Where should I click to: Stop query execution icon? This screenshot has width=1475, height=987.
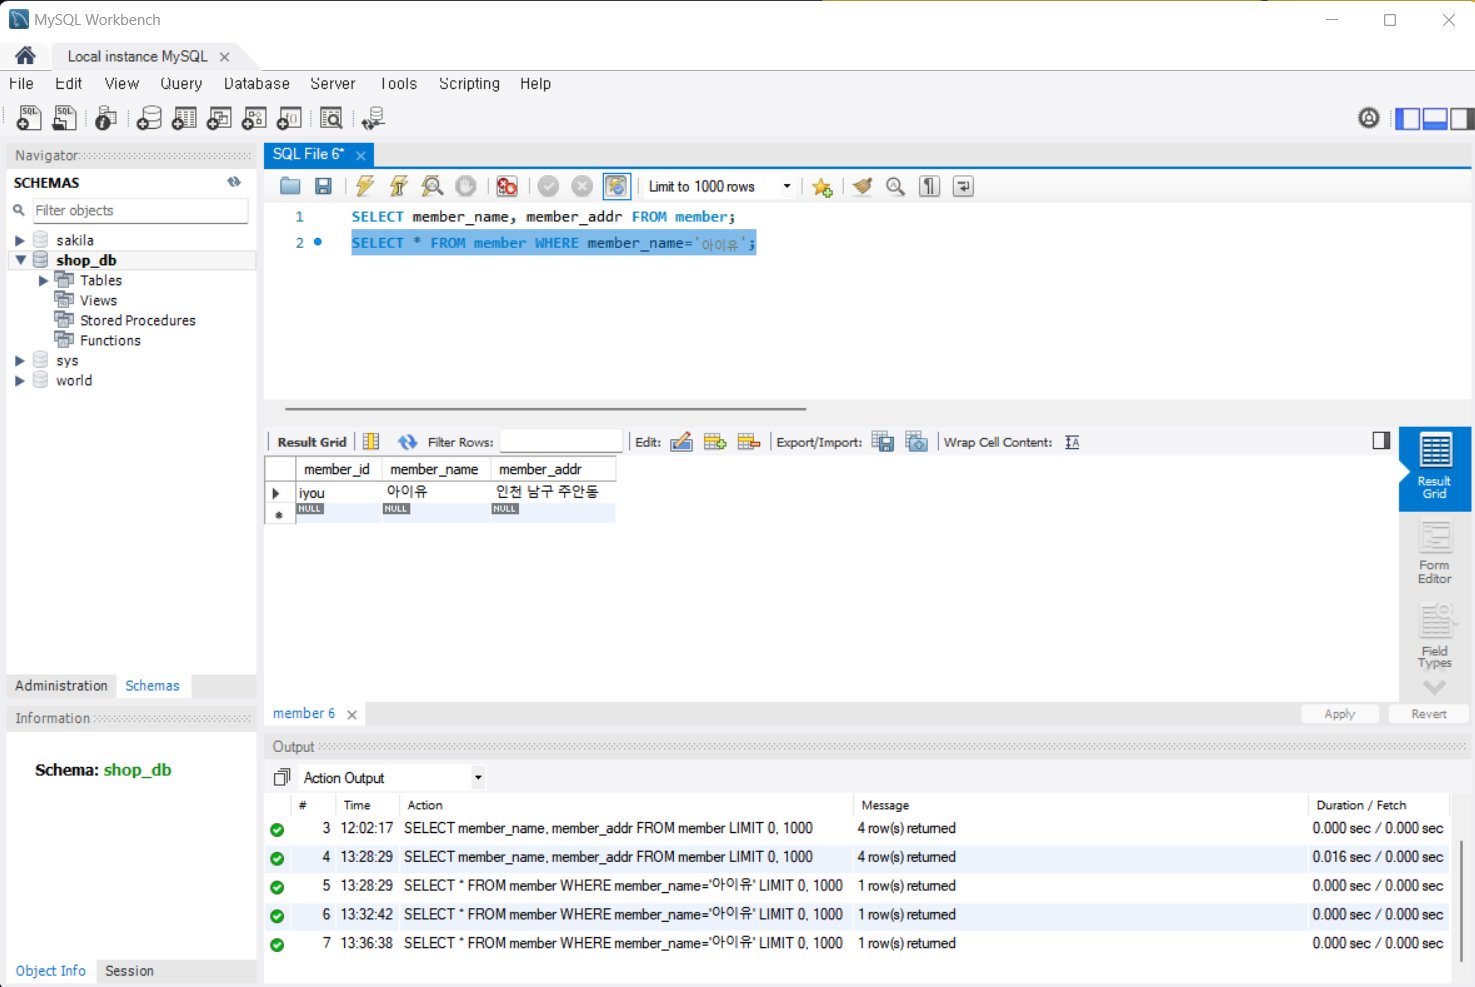(x=466, y=186)
